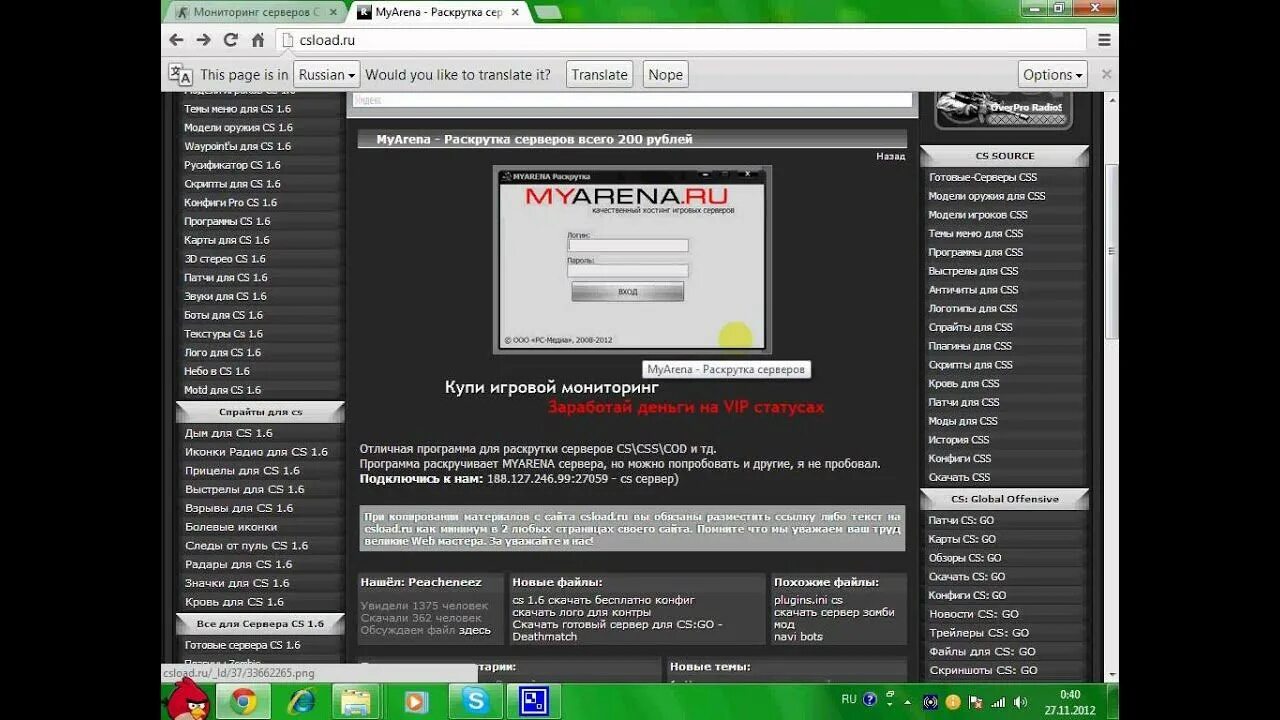This screenshot has width=1280, height=720.
Task: Open Дым для CS 1.6 link
Action: (228, 433)
